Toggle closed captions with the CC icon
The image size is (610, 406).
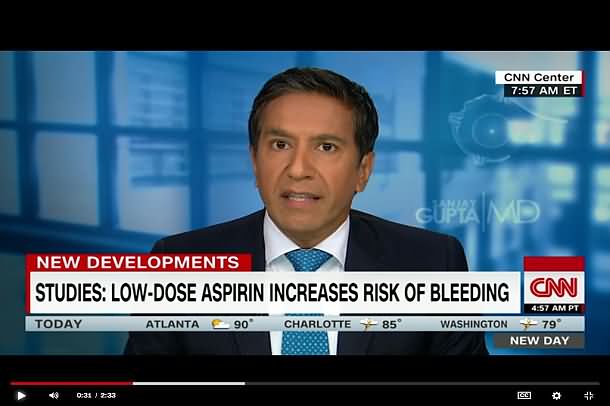pyautogui.click(x=524, y=396)
